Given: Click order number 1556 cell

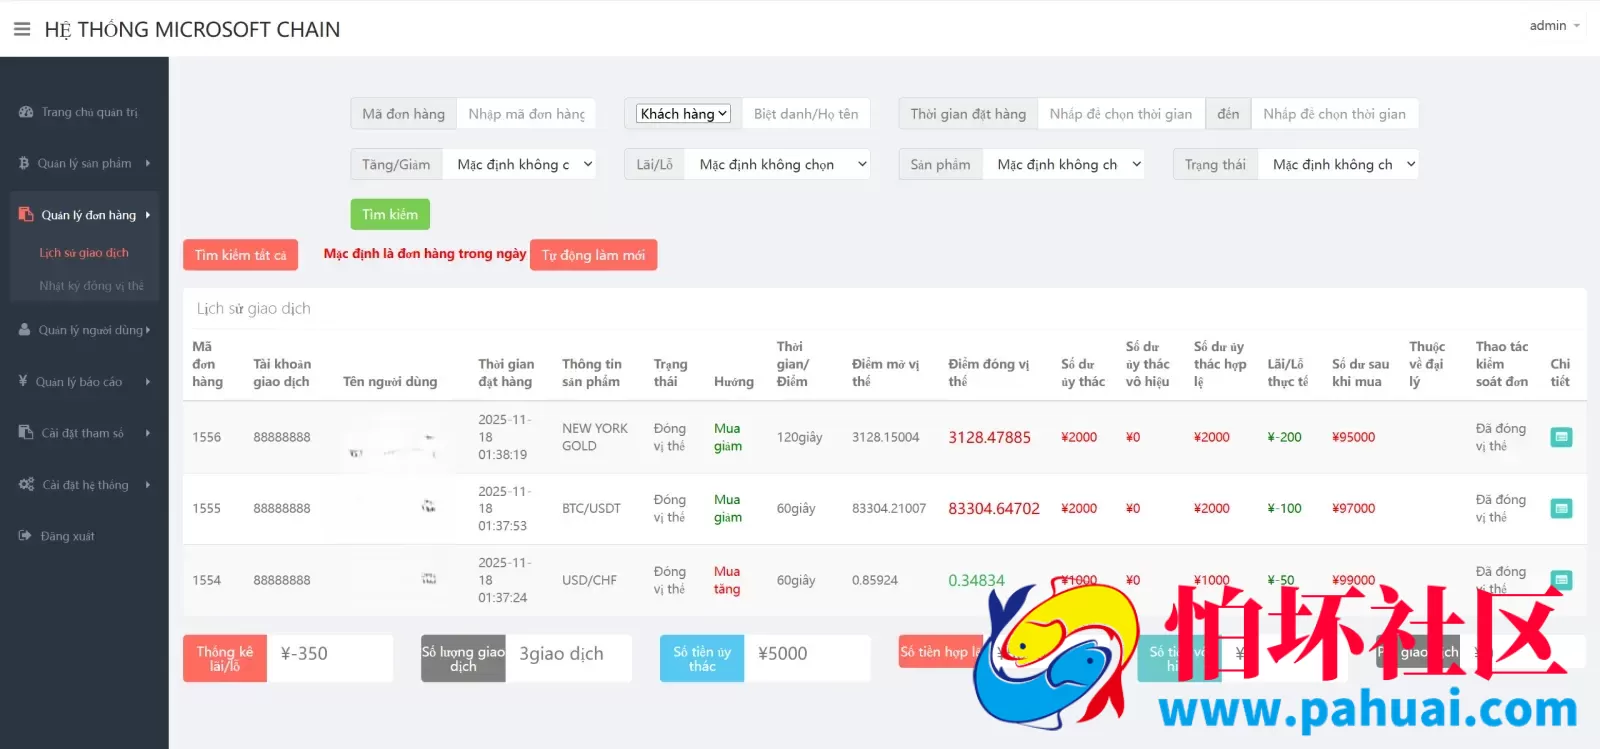Looking at the screenshot, I should [x=207, y=437].
